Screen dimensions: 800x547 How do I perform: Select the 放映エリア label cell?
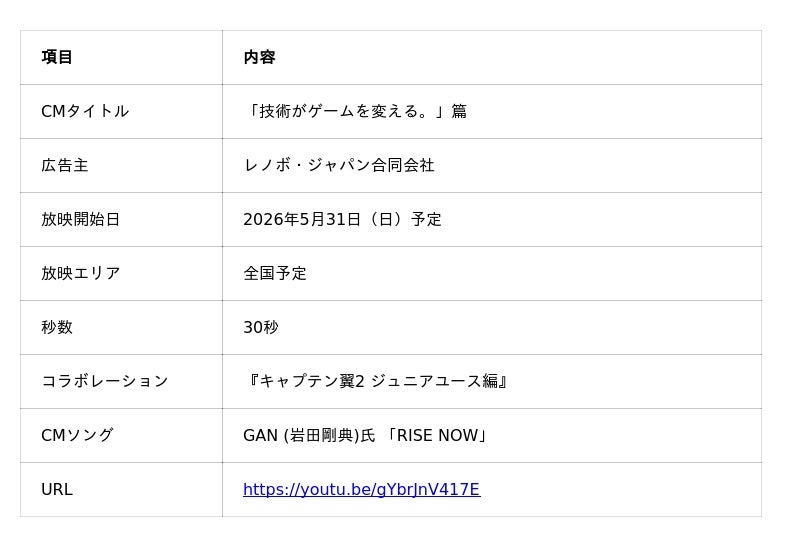pos(121,274)
